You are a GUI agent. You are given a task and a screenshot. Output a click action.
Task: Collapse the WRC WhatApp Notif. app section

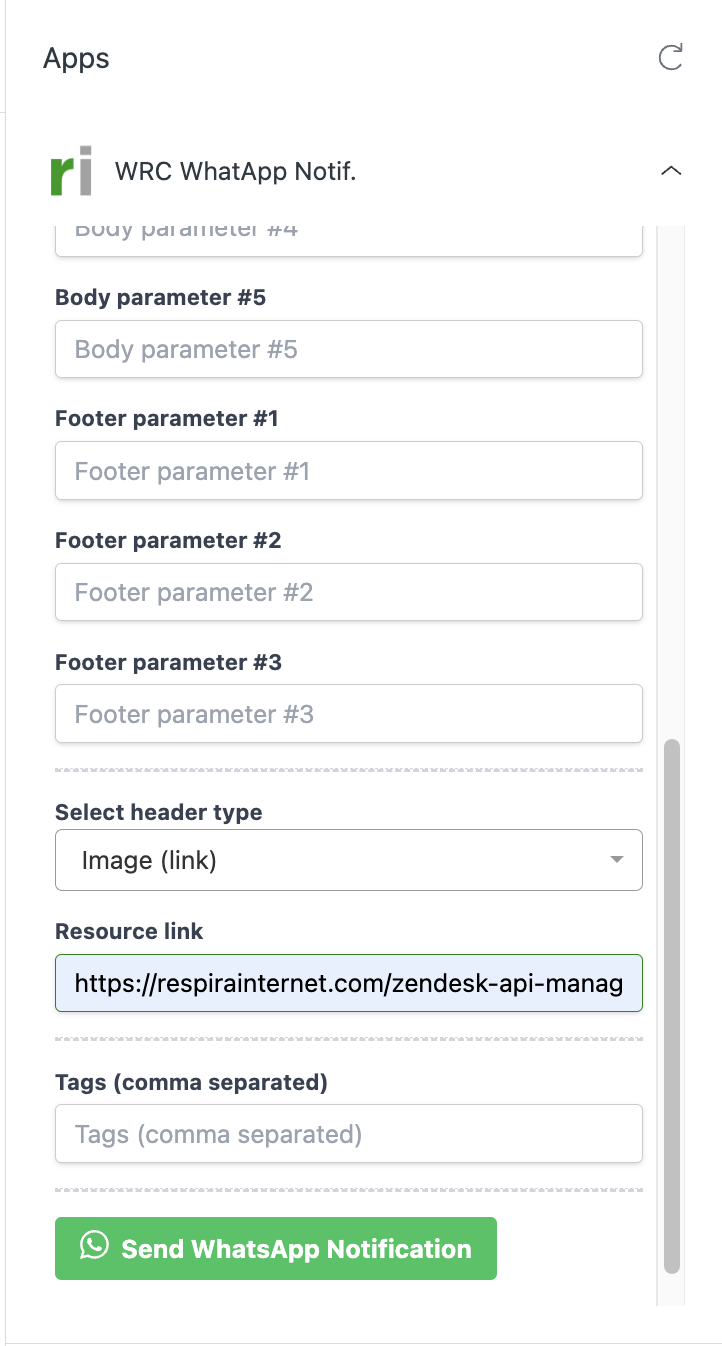pos(670,170)
